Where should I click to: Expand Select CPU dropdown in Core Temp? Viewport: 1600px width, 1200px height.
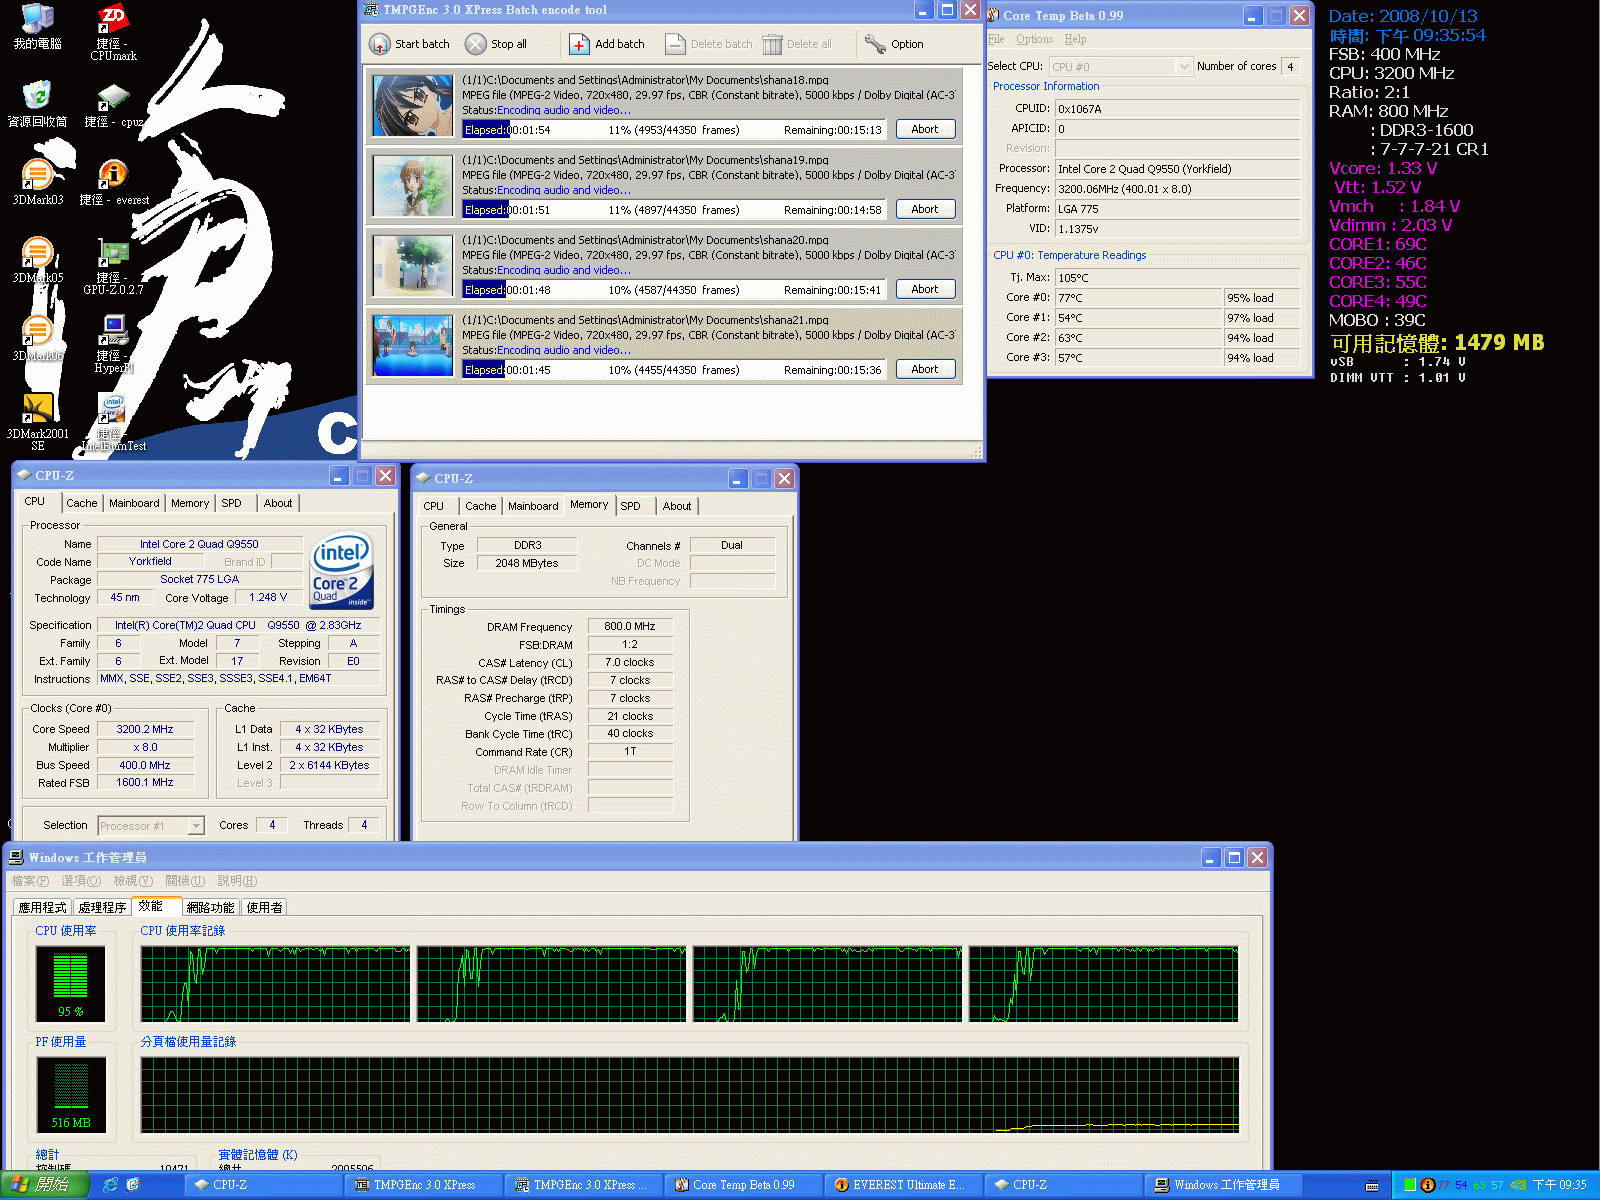[x=1184, y=67]
